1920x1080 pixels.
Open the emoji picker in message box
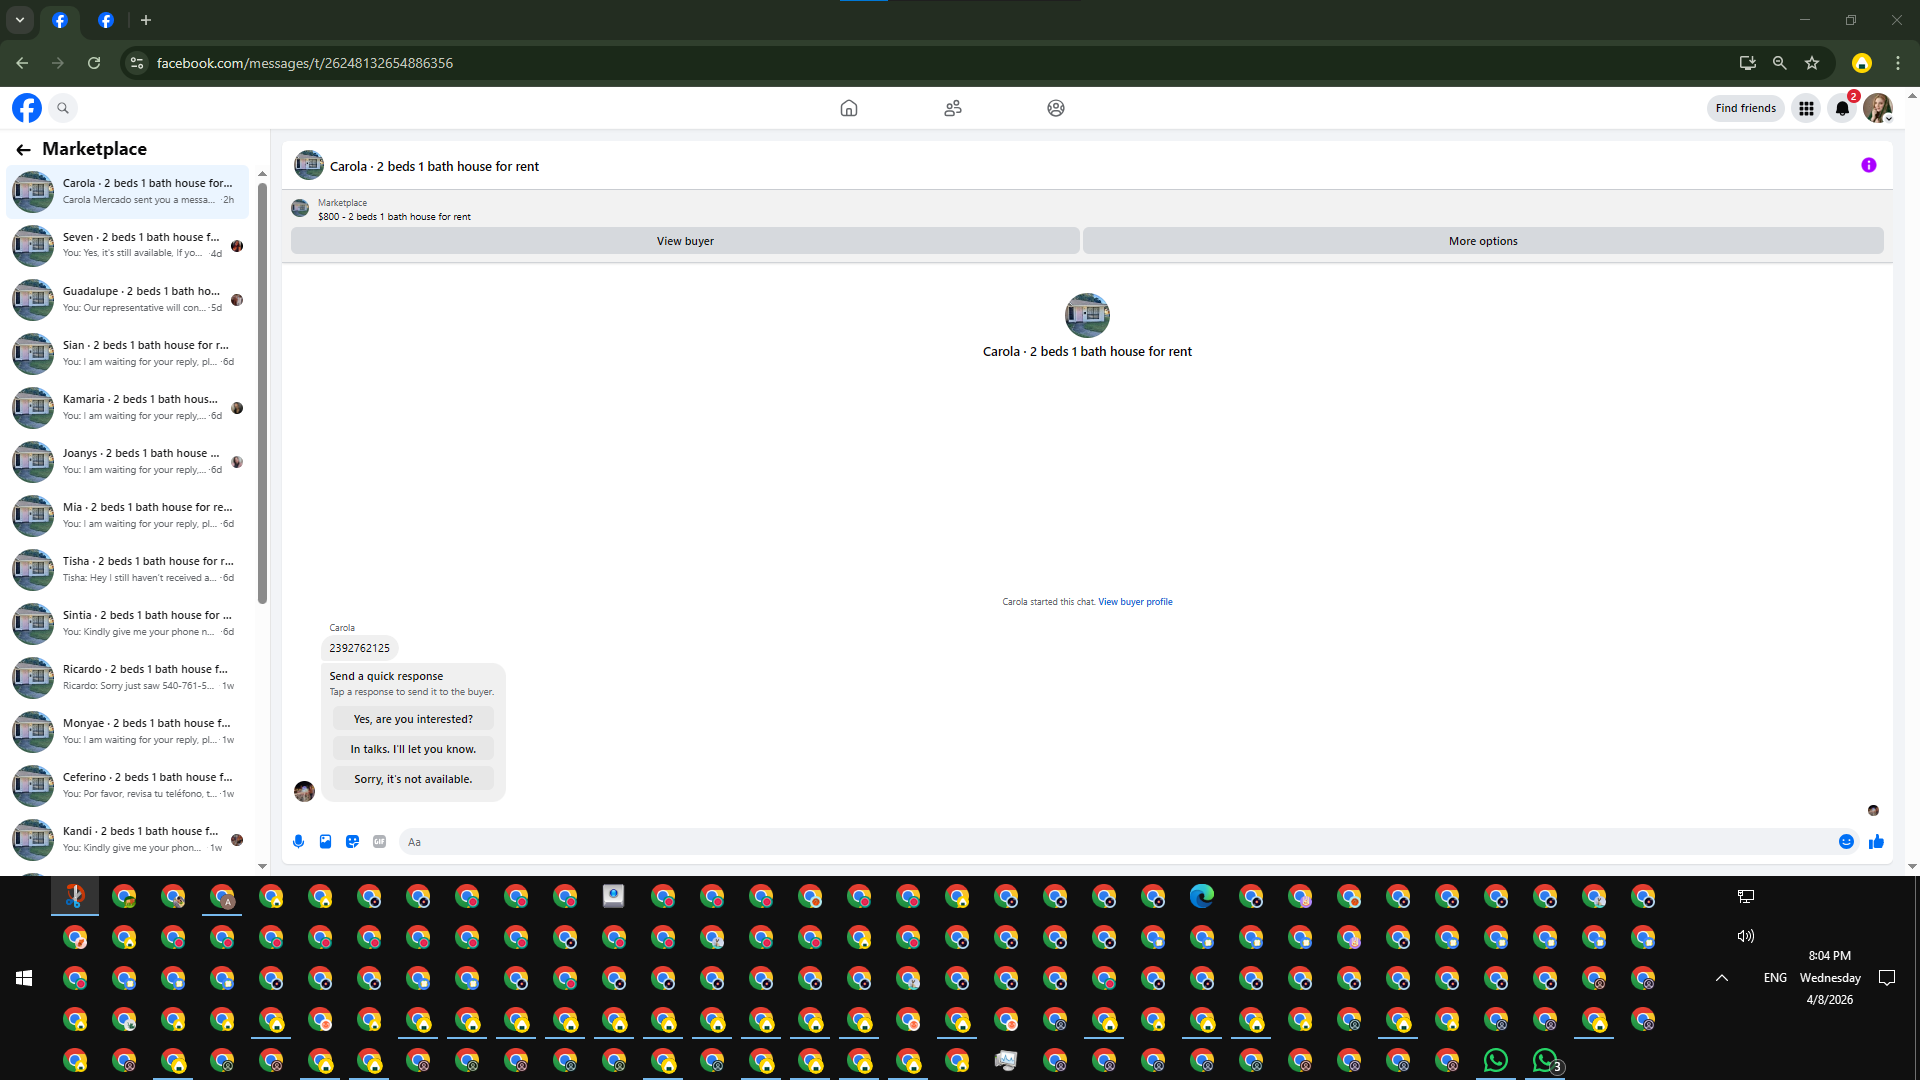coord(1846,842)
